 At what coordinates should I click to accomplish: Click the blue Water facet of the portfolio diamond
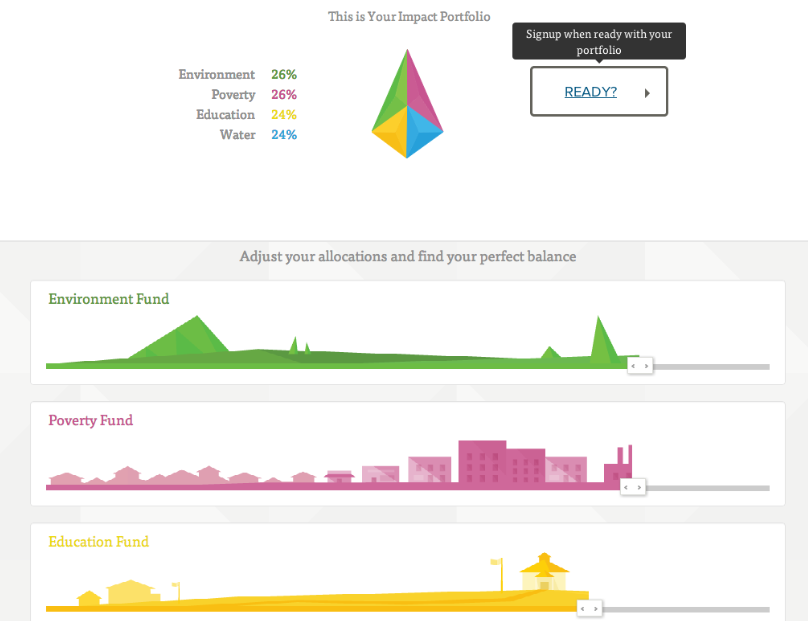pos(424,133)
